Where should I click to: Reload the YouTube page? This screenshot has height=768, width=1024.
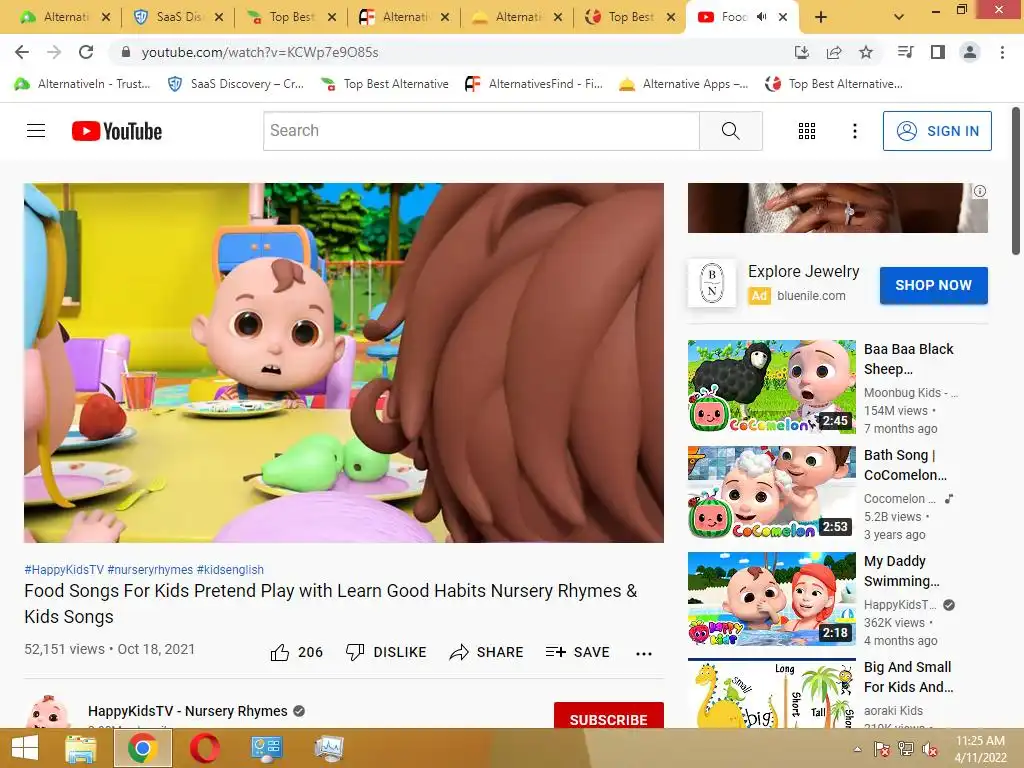pyautogui.click(x=86, y=52)
